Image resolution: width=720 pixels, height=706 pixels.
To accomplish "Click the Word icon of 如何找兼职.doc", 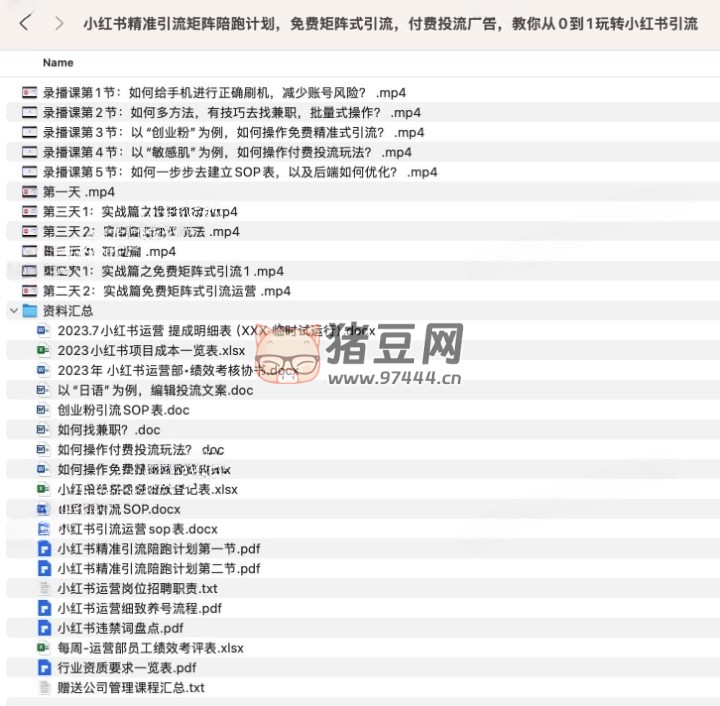I will click(44, 430).
